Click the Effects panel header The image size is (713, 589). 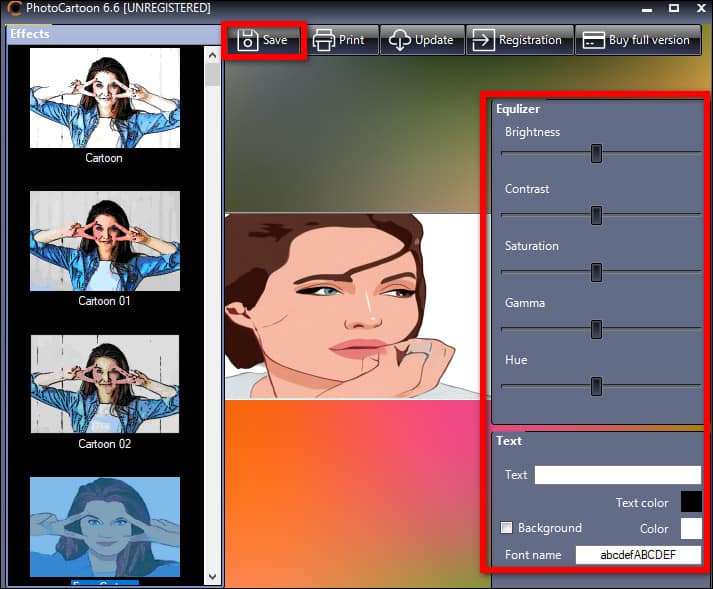(x=114, y=34)
